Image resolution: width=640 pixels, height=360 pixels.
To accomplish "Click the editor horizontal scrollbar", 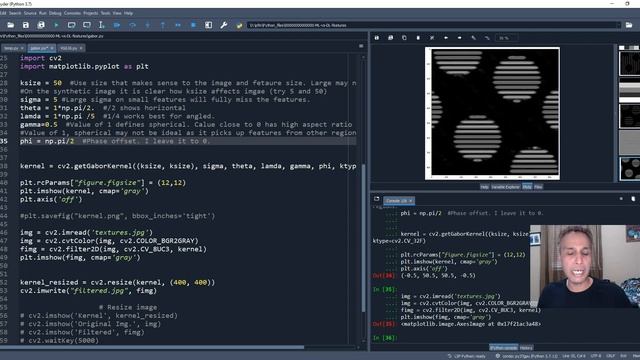I will point(152,347).
